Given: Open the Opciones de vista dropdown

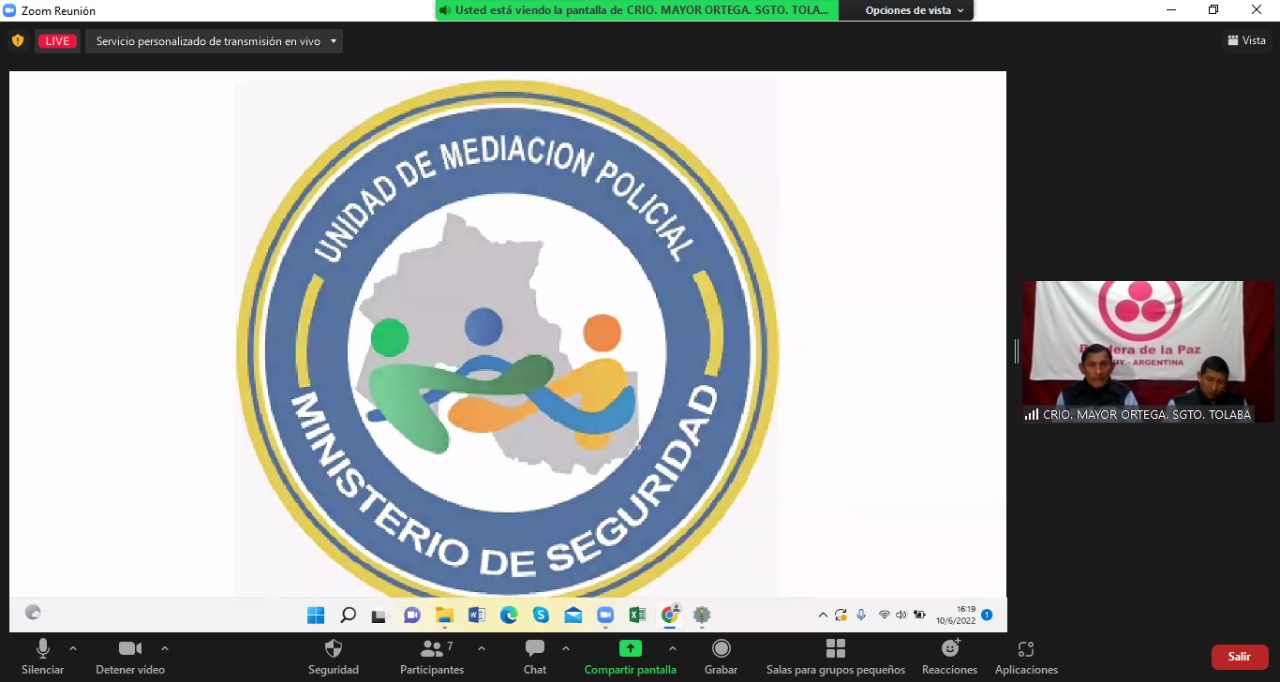Looking at the screenshot, I should 914,10.
